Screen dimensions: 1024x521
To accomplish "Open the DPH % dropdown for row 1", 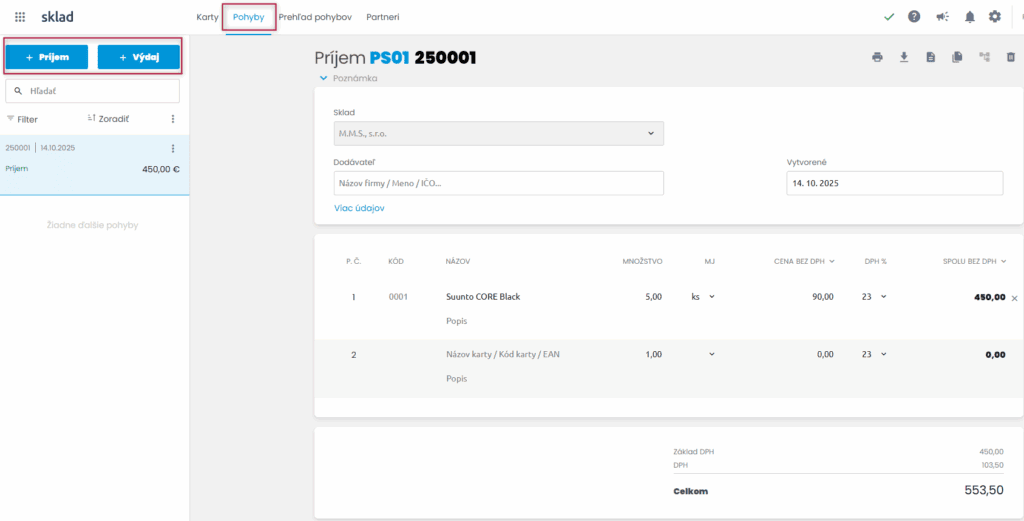I will point(873,297).
